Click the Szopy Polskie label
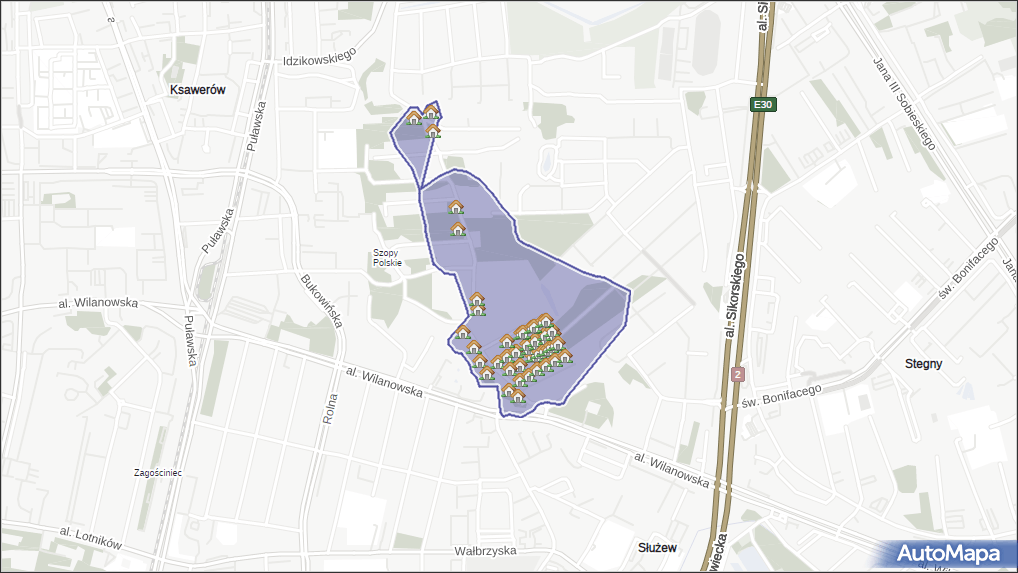This screenshot has height=573, width=1018. click(387, 258)
